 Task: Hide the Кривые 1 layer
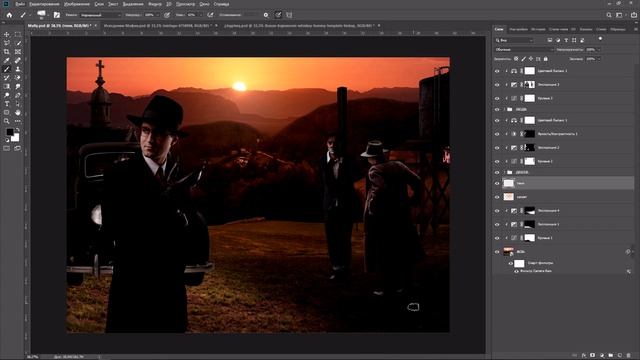[497, 238]
